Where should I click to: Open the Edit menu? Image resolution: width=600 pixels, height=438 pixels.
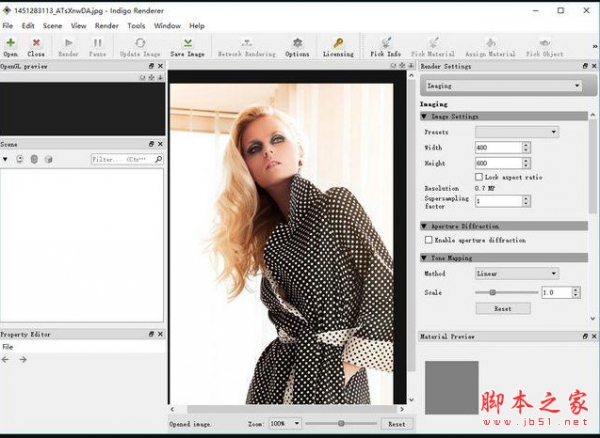pyautogui.click(x=28, y=26)
